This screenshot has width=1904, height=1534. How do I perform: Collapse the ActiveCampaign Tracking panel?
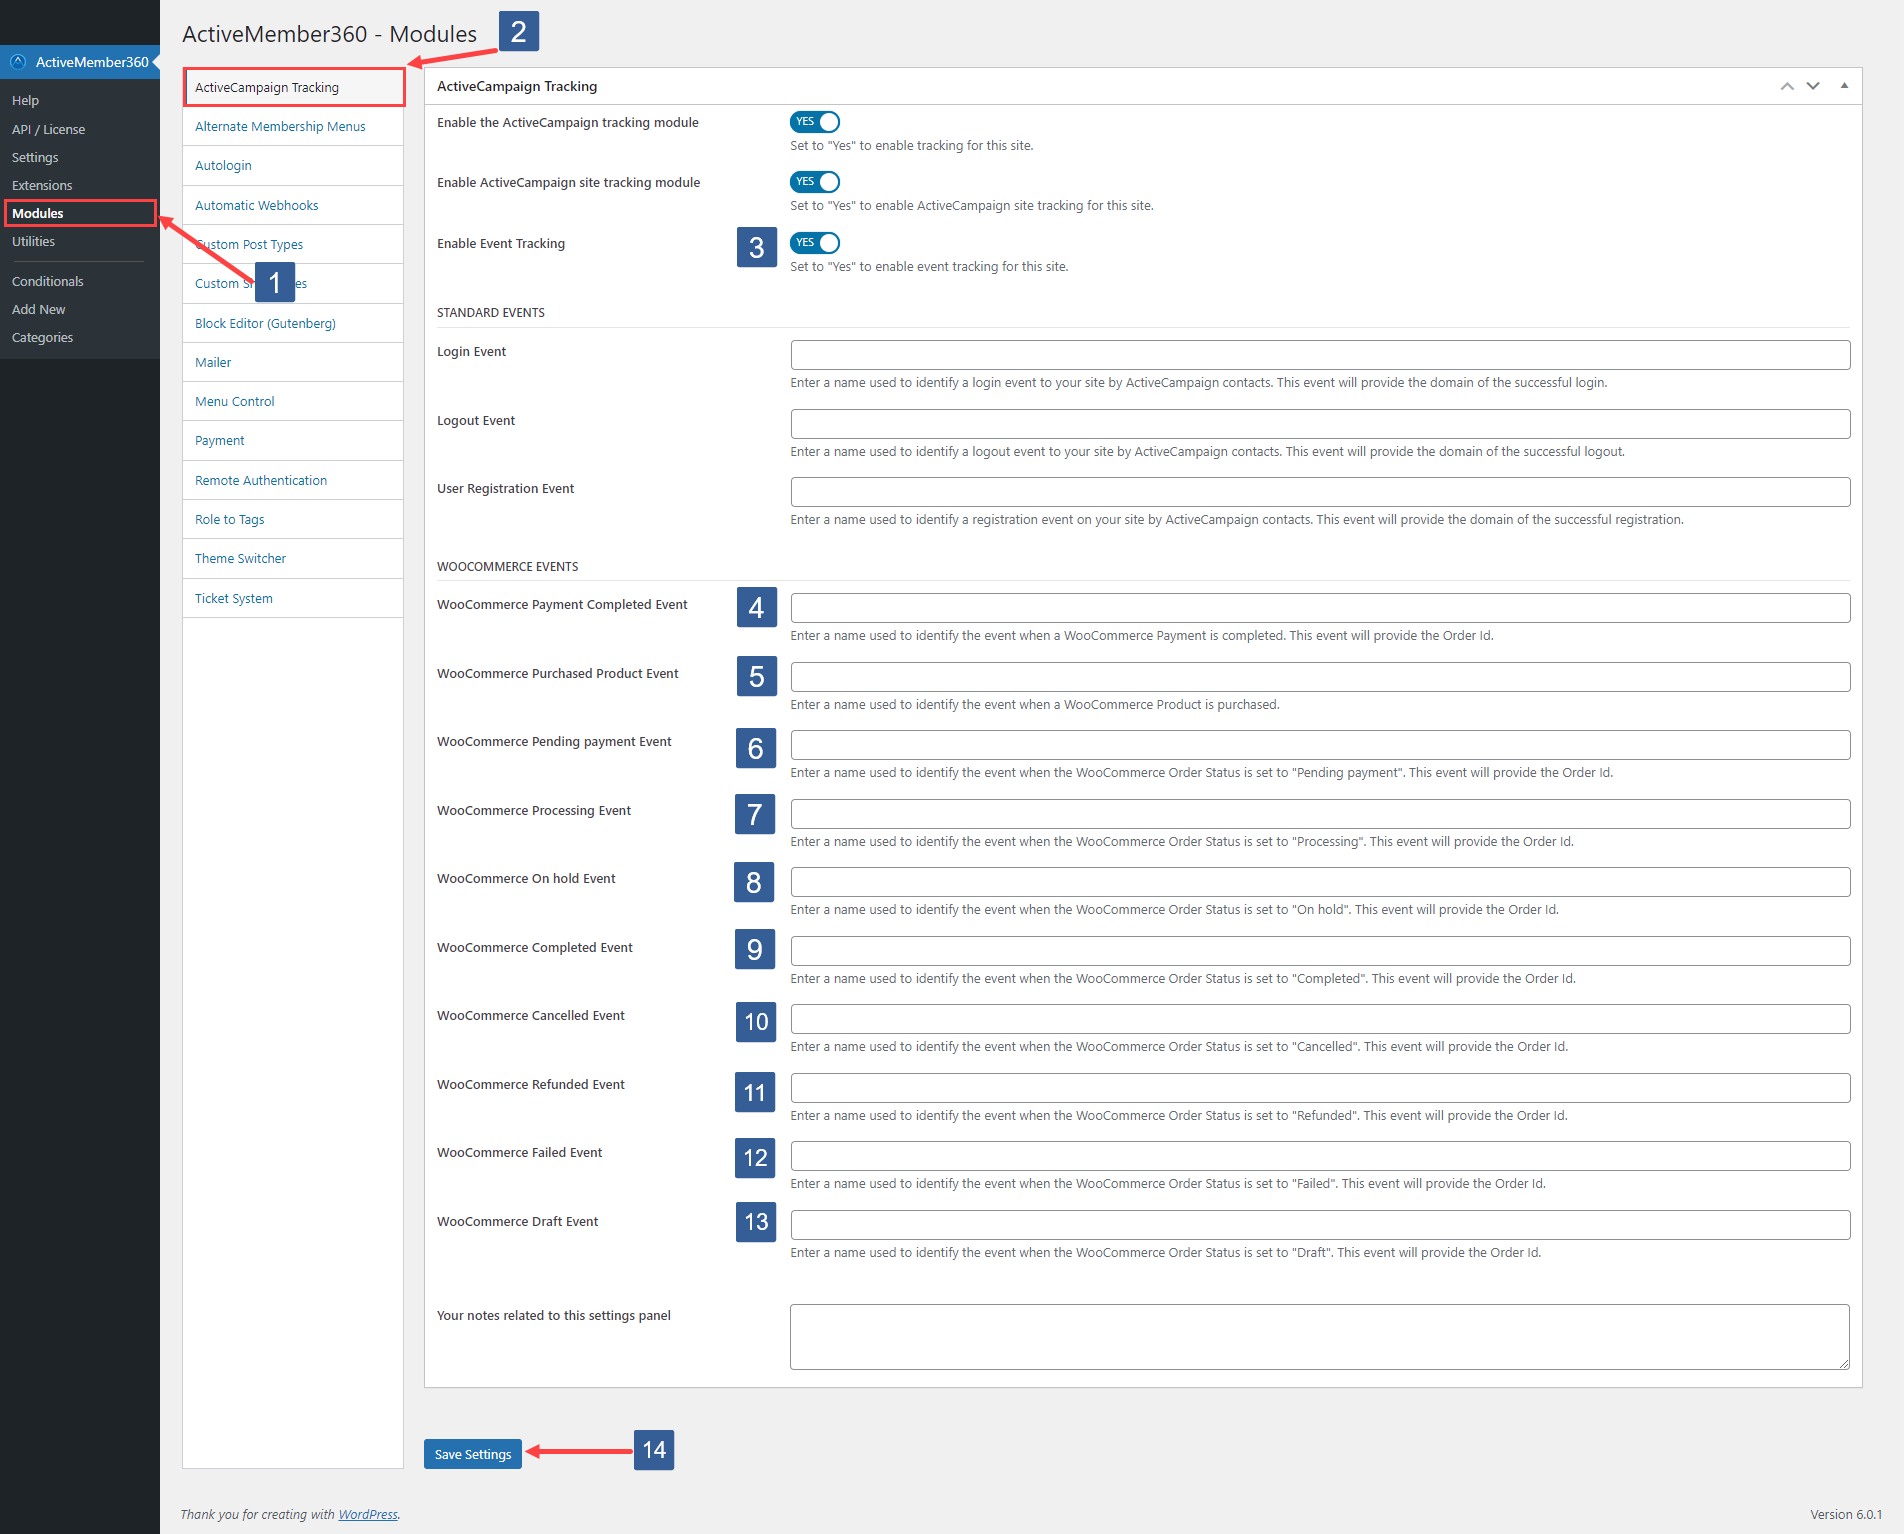[1844, 86]
